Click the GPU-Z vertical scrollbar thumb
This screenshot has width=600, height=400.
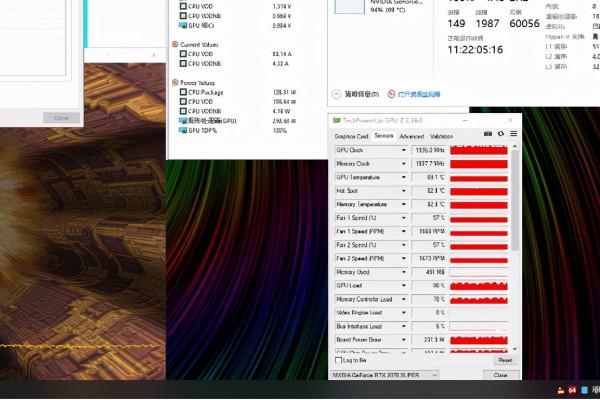pyautogui.click(x=515, y=200)
